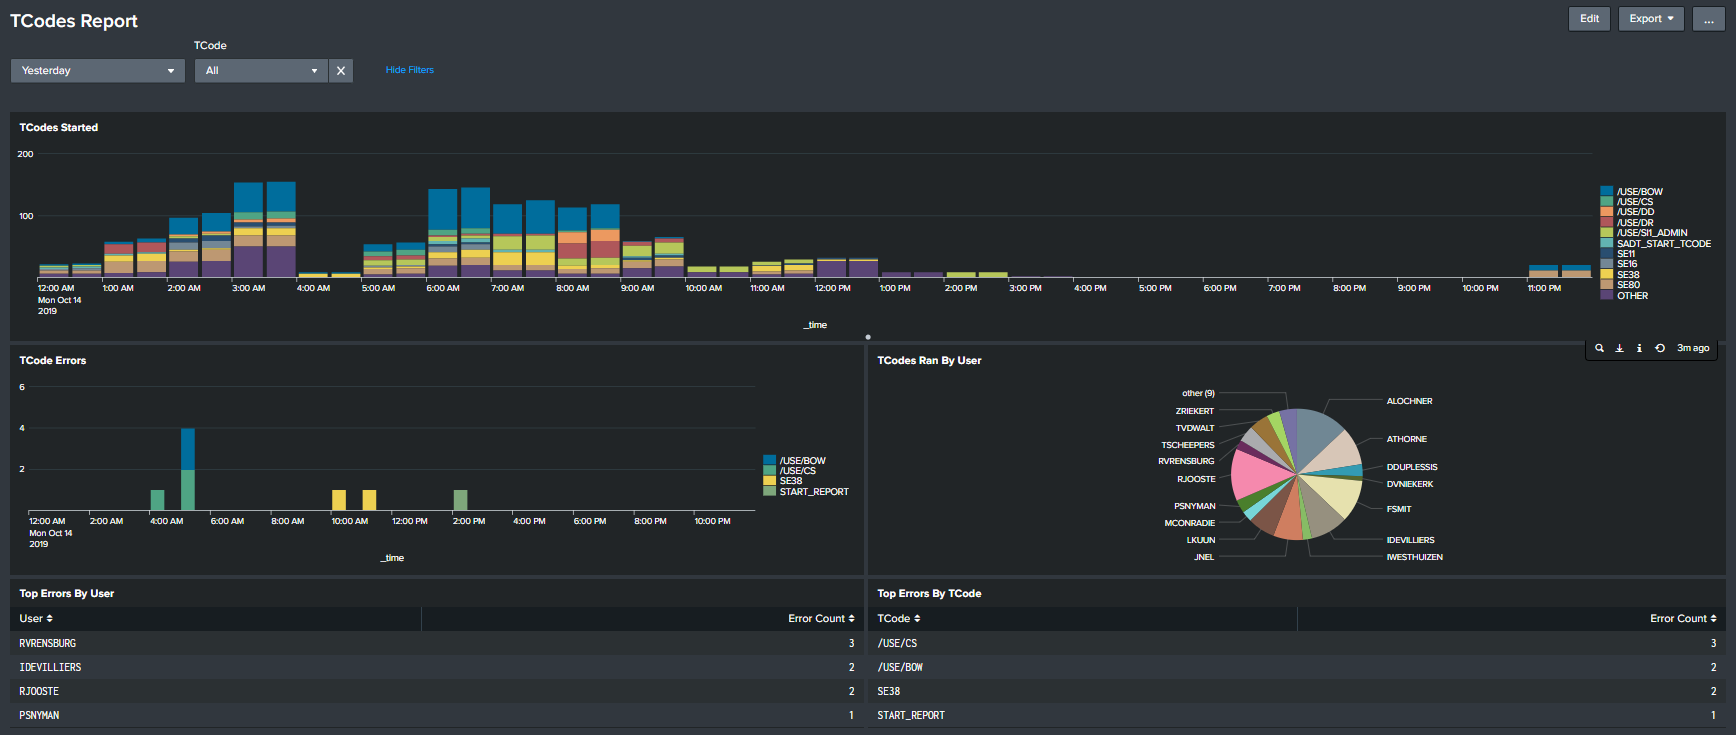This screenshot has height=735, width=1736.
Task: Click the RVRENSBURG row in Top Errors By User
Action: pyautogui.click(x=437, y=643)
